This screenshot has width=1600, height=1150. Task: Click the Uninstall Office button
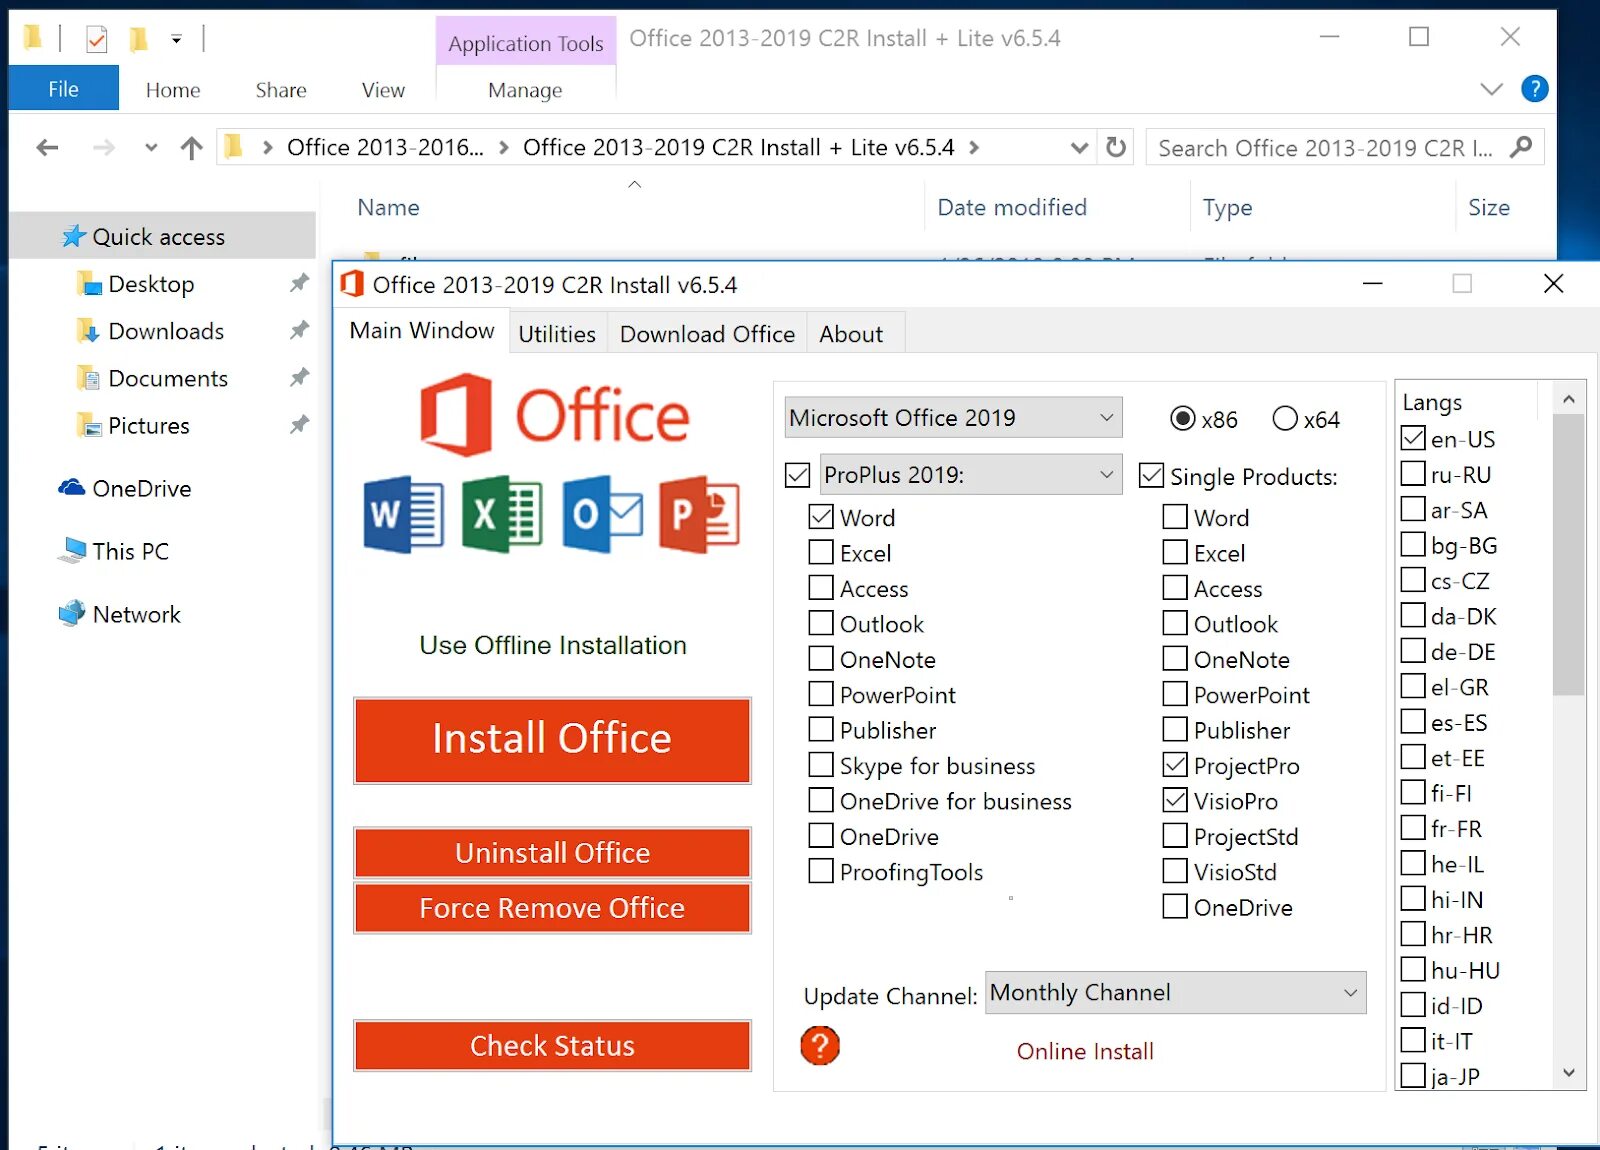552,853
